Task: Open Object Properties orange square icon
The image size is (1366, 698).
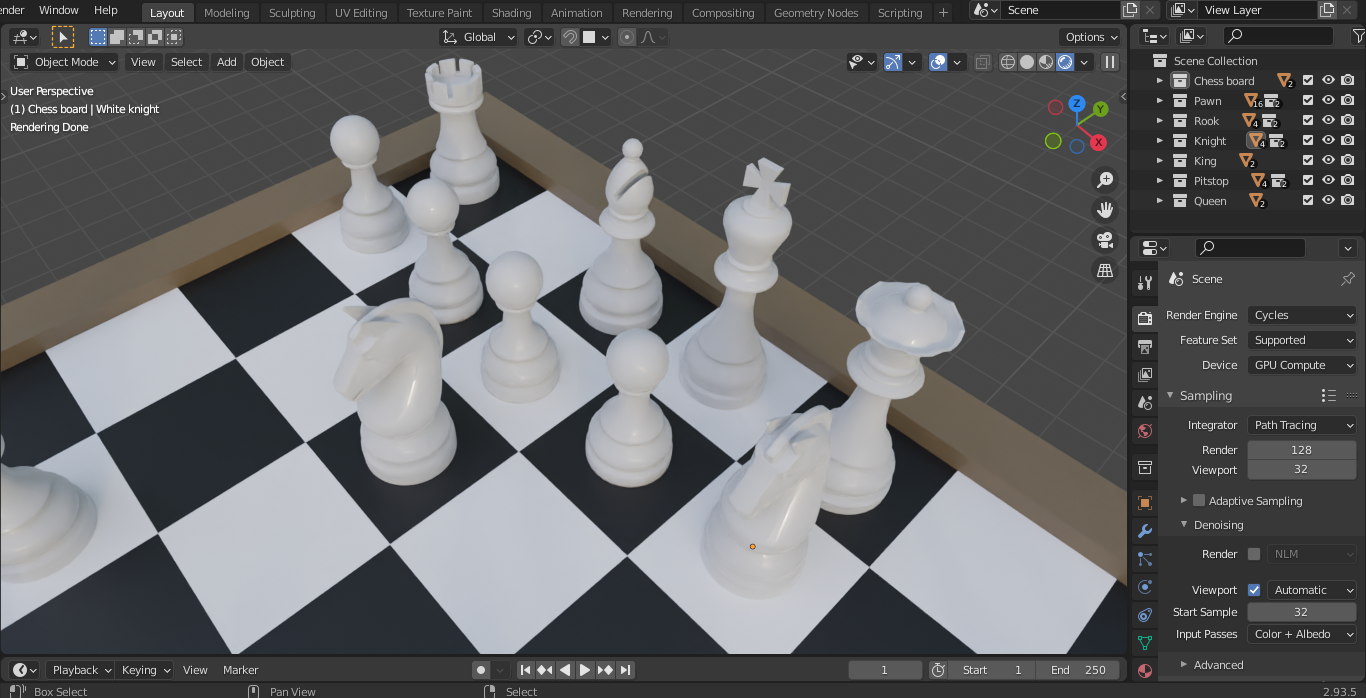Action: point(1144,501)
